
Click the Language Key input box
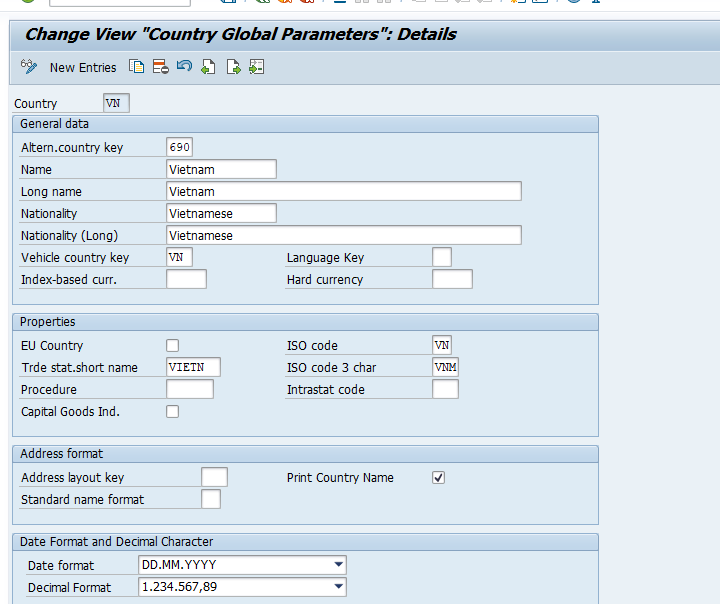pyautogui.click(x=442, y=257)
